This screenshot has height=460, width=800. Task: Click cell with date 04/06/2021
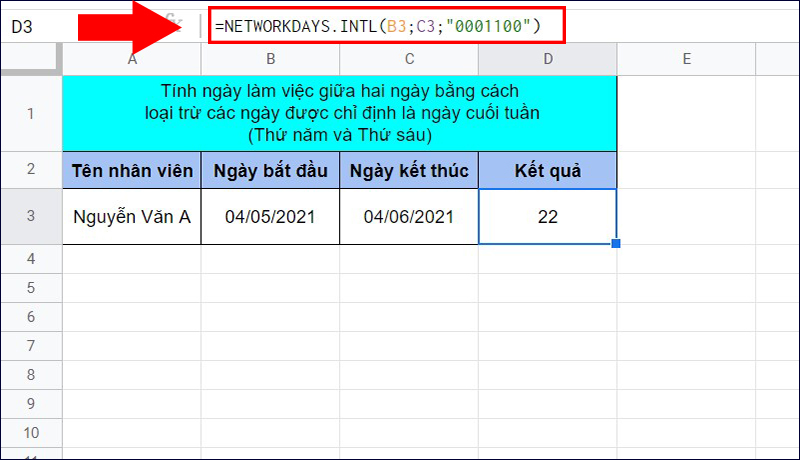click(x=409, y=217)
